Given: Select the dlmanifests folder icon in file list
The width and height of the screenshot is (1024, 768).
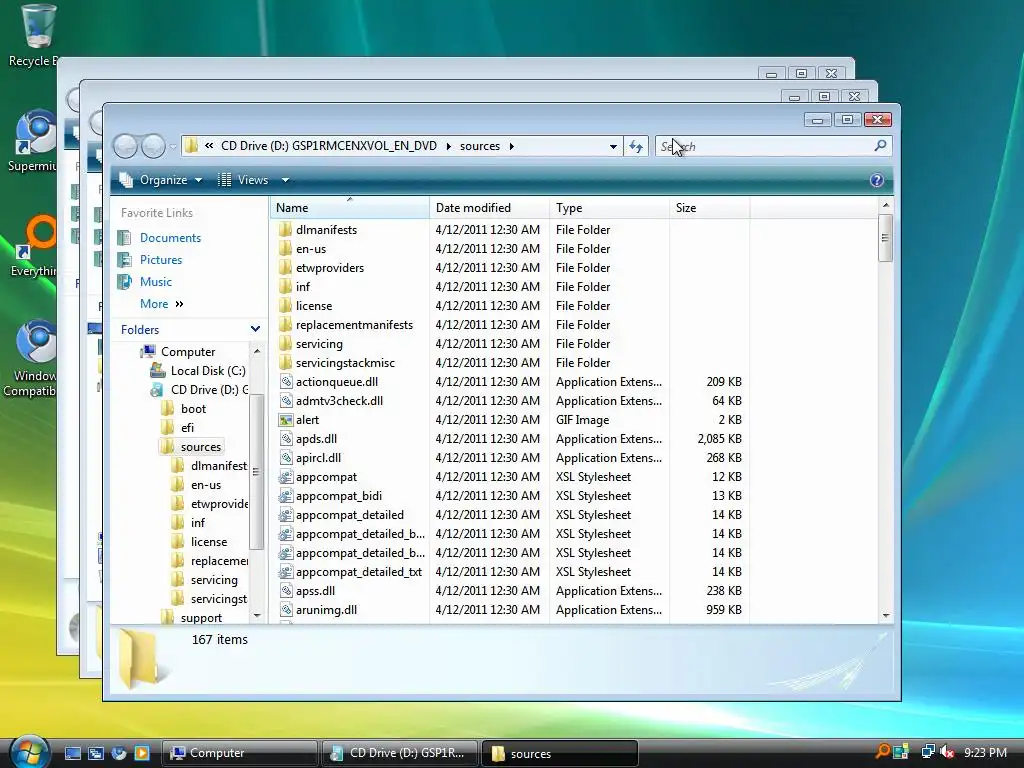Looking at the screenshot, I should click(x=285, y=230).
